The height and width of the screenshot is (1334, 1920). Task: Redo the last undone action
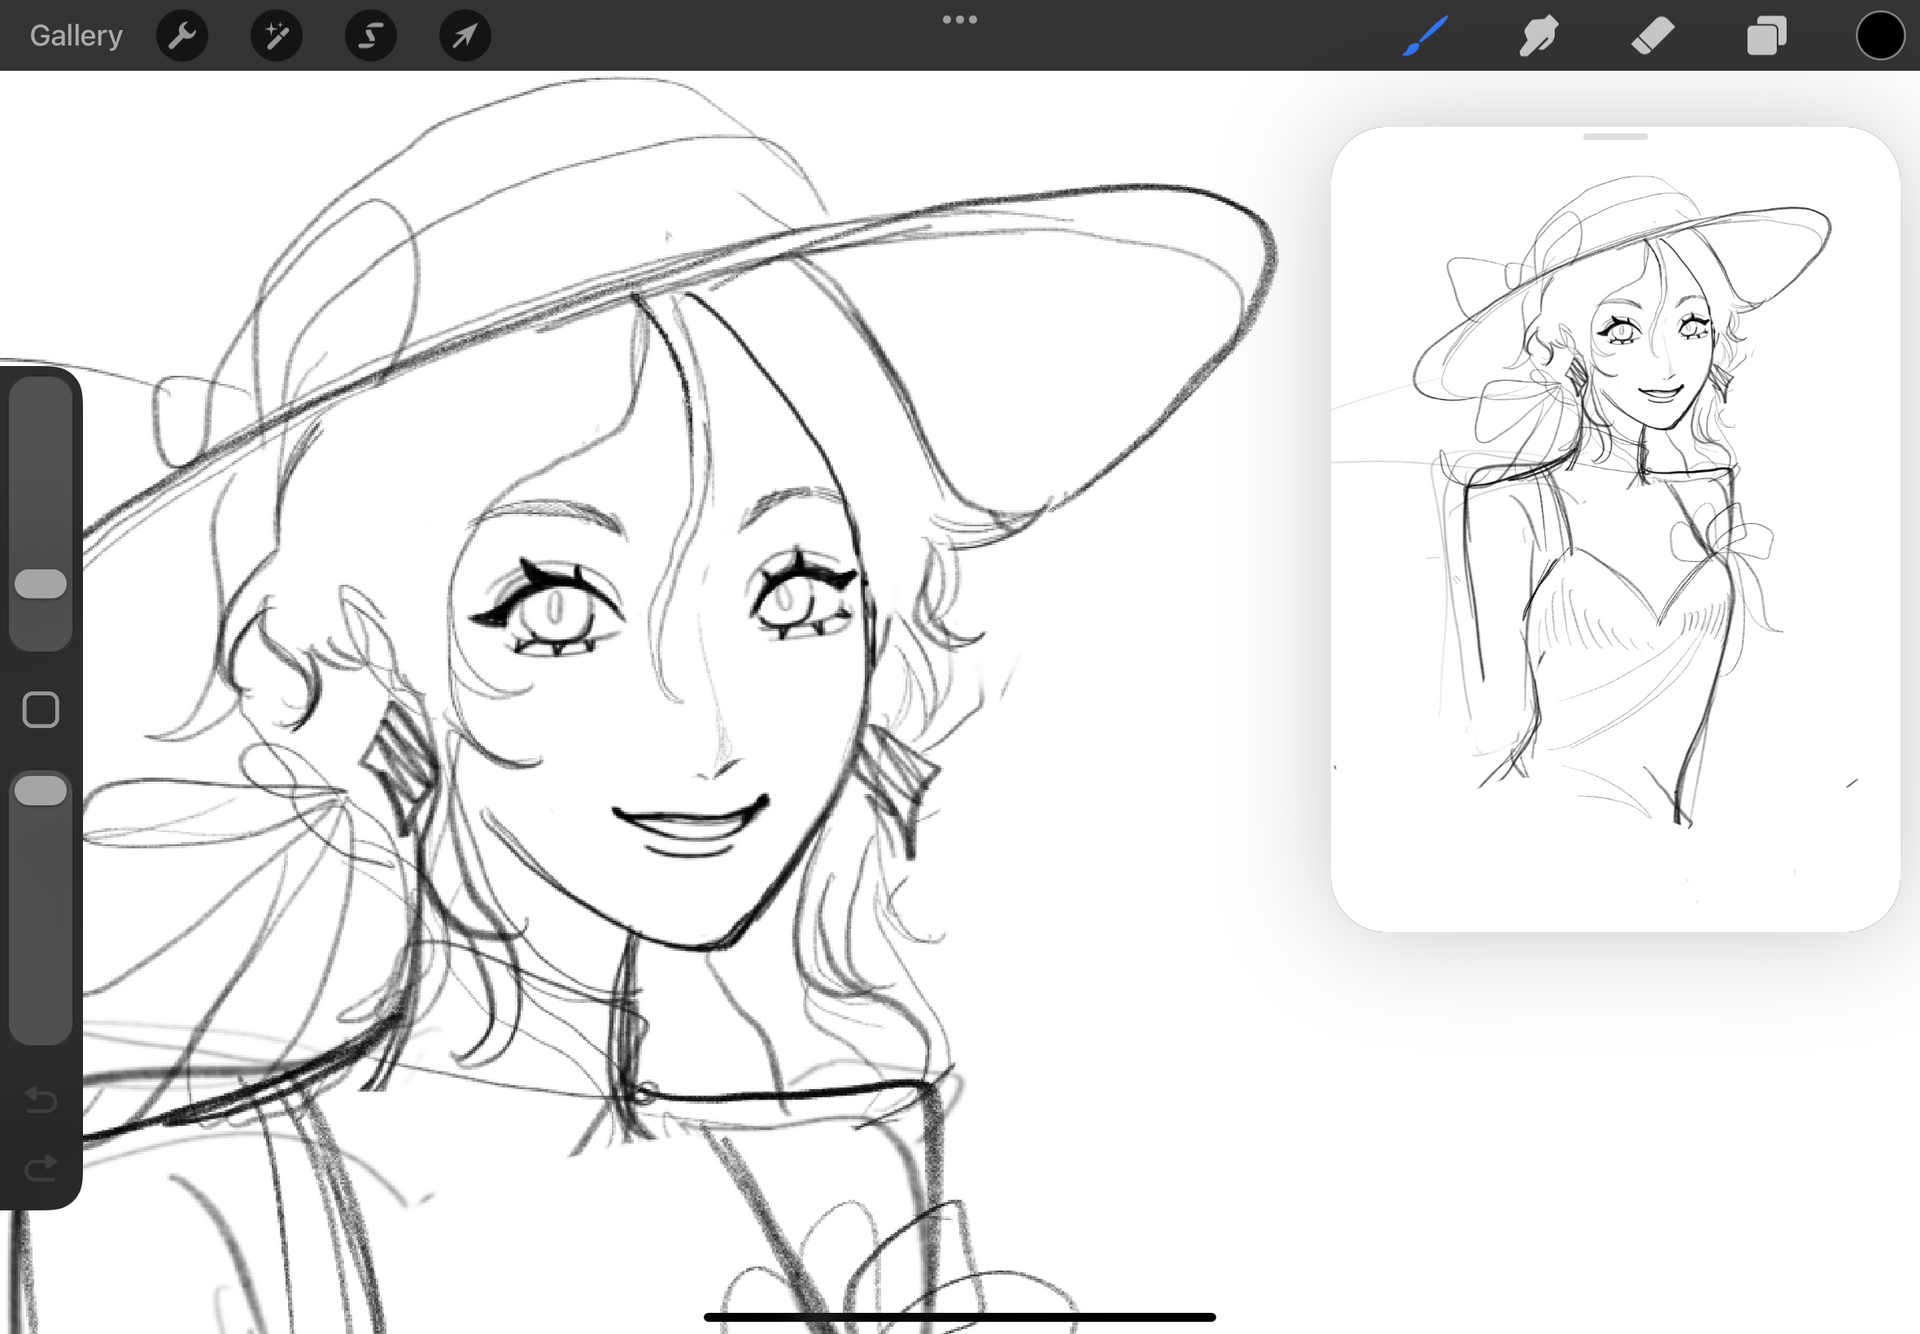coord(41,1167)
